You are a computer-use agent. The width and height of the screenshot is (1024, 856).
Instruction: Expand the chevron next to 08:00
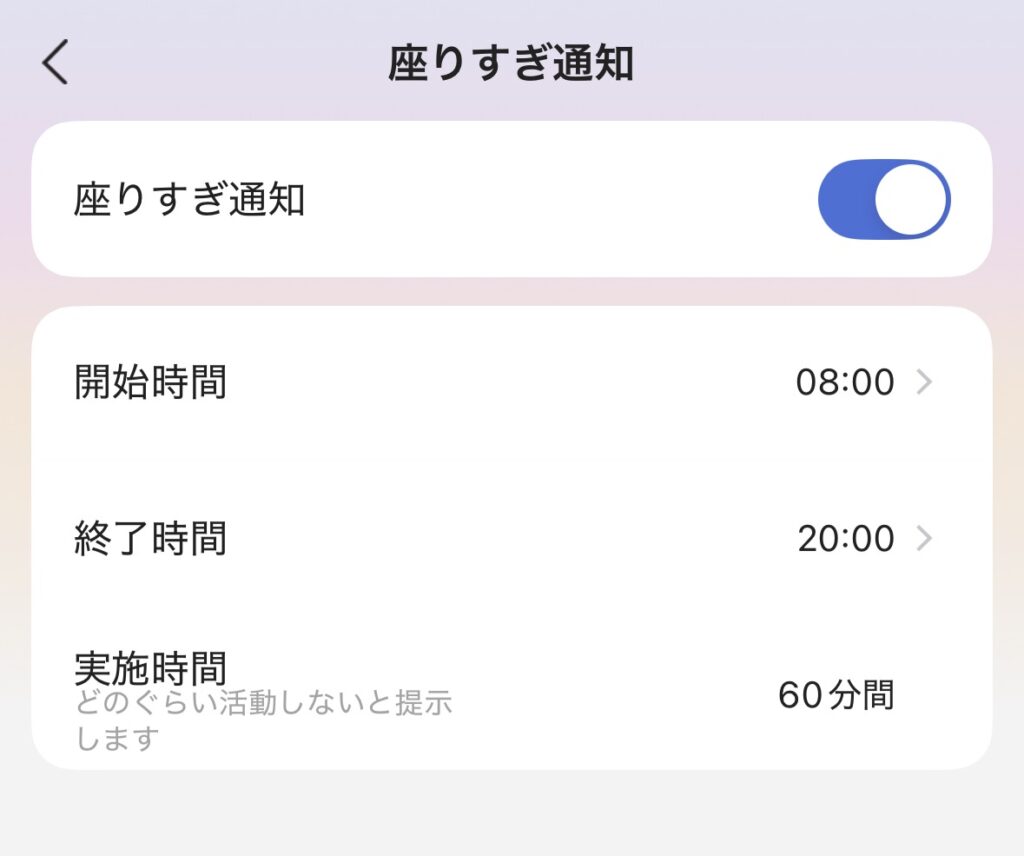[925, 382]
